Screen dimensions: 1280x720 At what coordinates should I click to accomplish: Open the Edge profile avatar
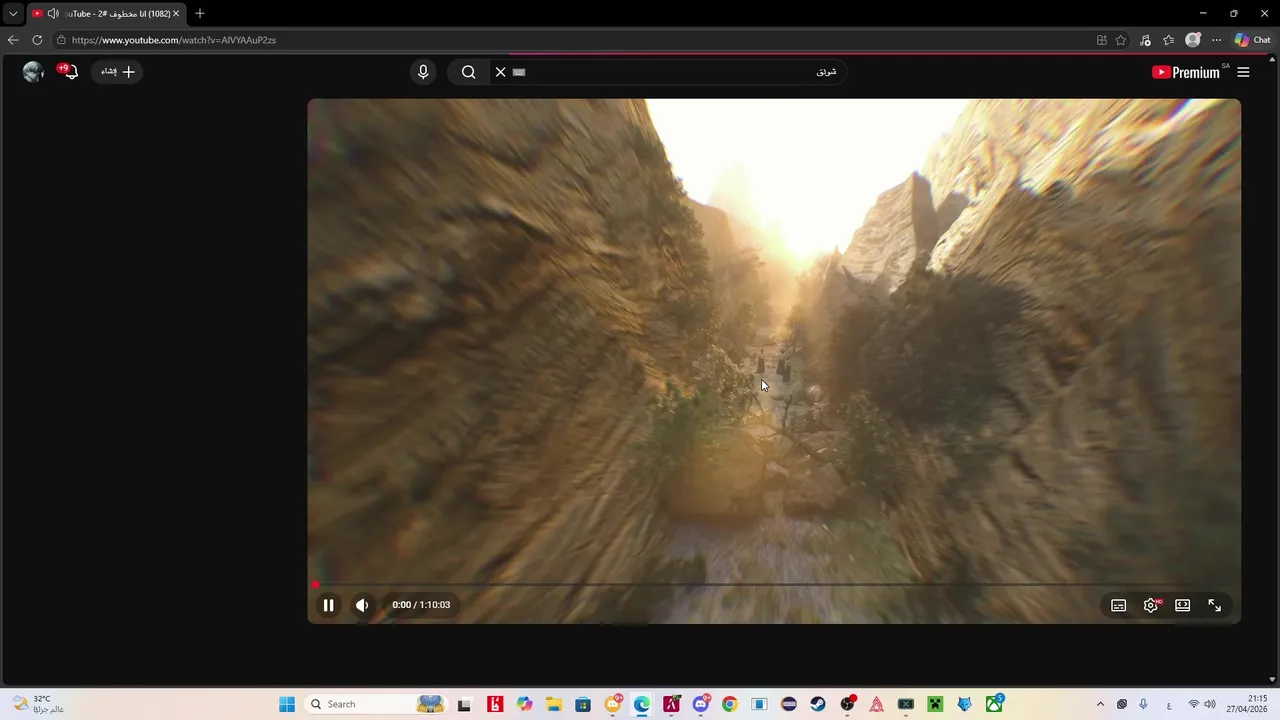pyautogui.click(x=1192, y=40)
